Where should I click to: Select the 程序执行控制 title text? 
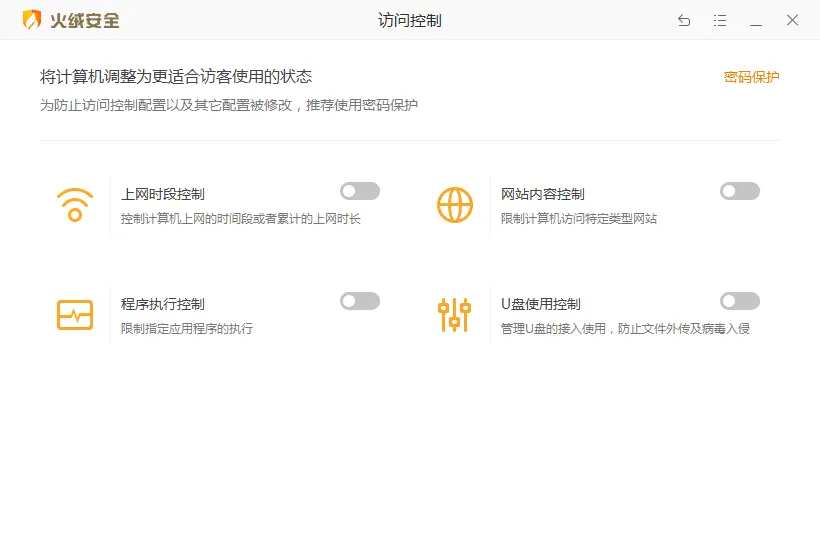(x=163, y=304)
